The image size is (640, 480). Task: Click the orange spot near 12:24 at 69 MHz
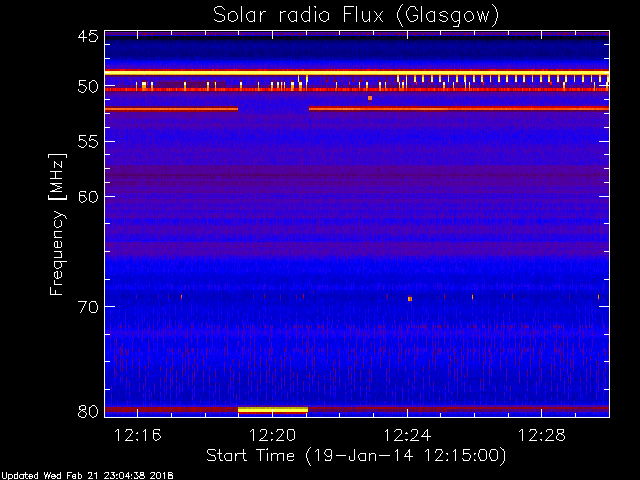(x=410, y=299)
